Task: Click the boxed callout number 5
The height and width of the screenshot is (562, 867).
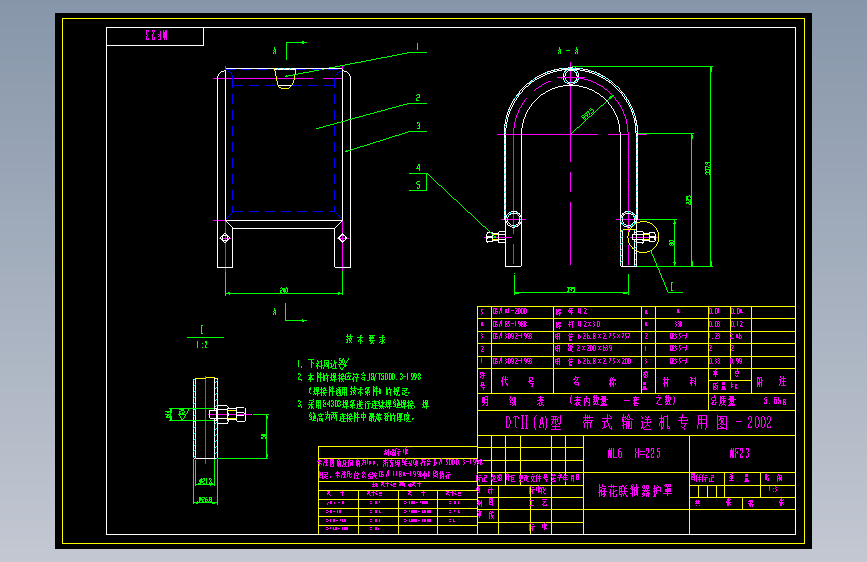Action: 418,185
